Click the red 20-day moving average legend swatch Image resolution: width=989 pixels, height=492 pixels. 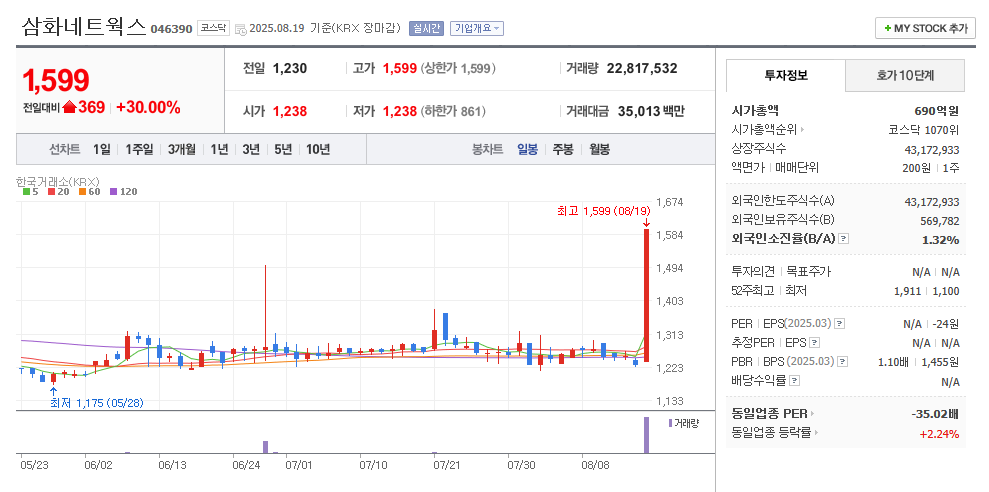51,191
